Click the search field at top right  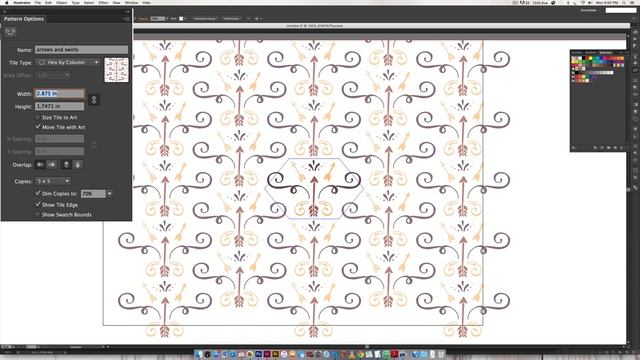[620, 10]
